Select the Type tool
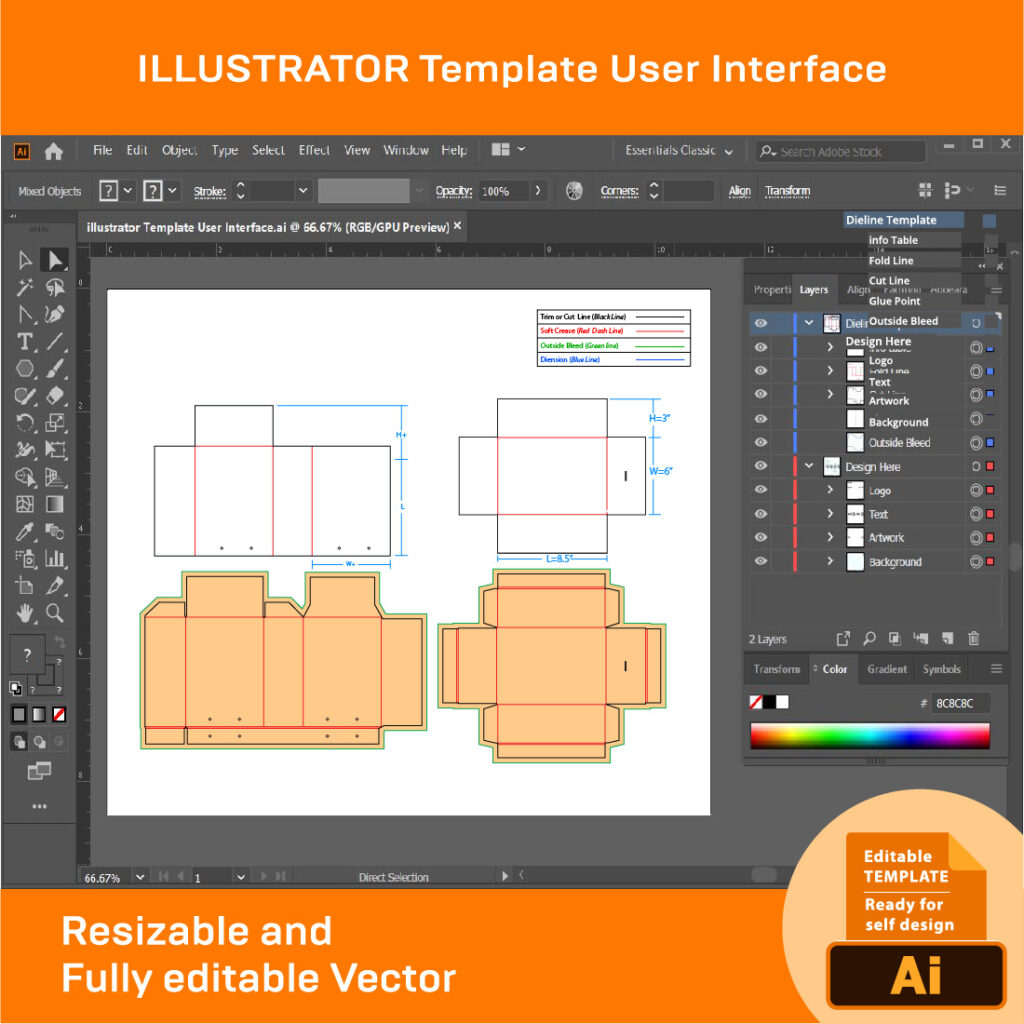Screen dimensions: 1024x1024 [23, 341]
